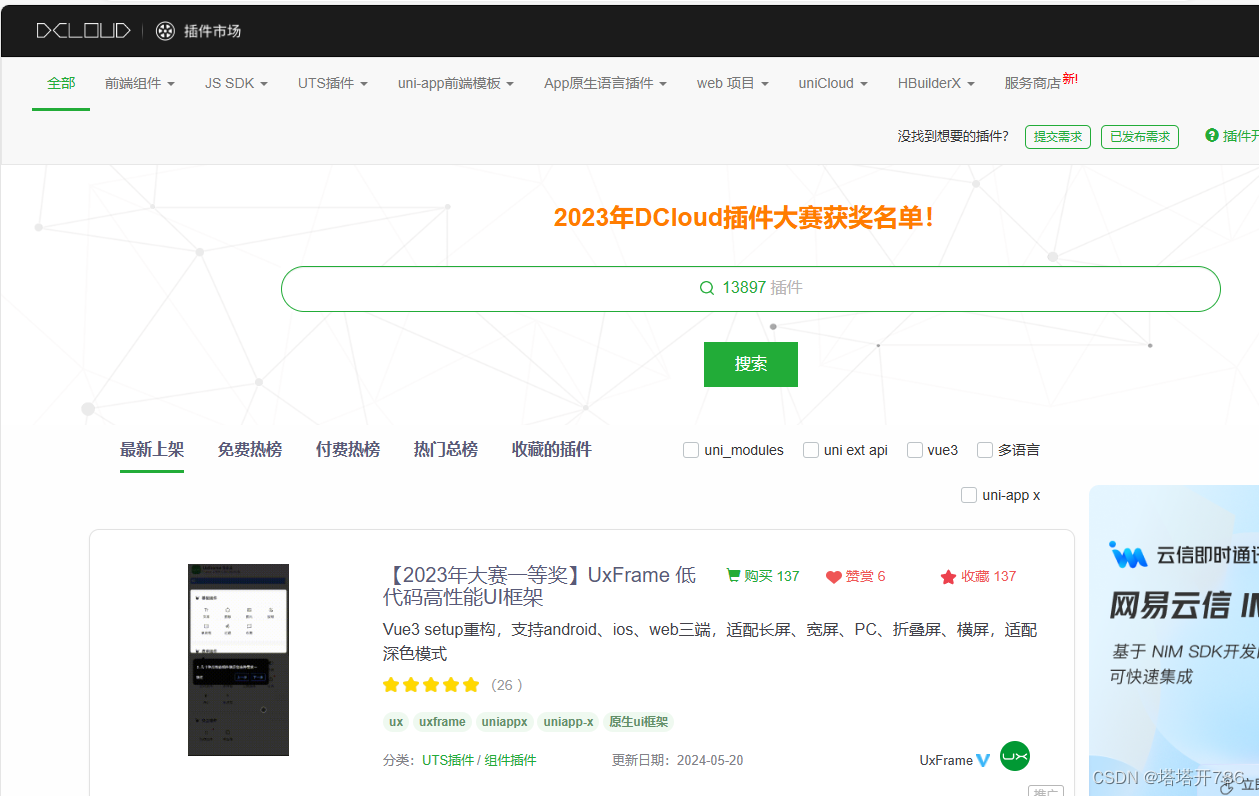Image resolution: width=1259 pixels, height=796 pixels.
Task: Click the Vue3 setup重构 description text
Action: pos(710,642)
